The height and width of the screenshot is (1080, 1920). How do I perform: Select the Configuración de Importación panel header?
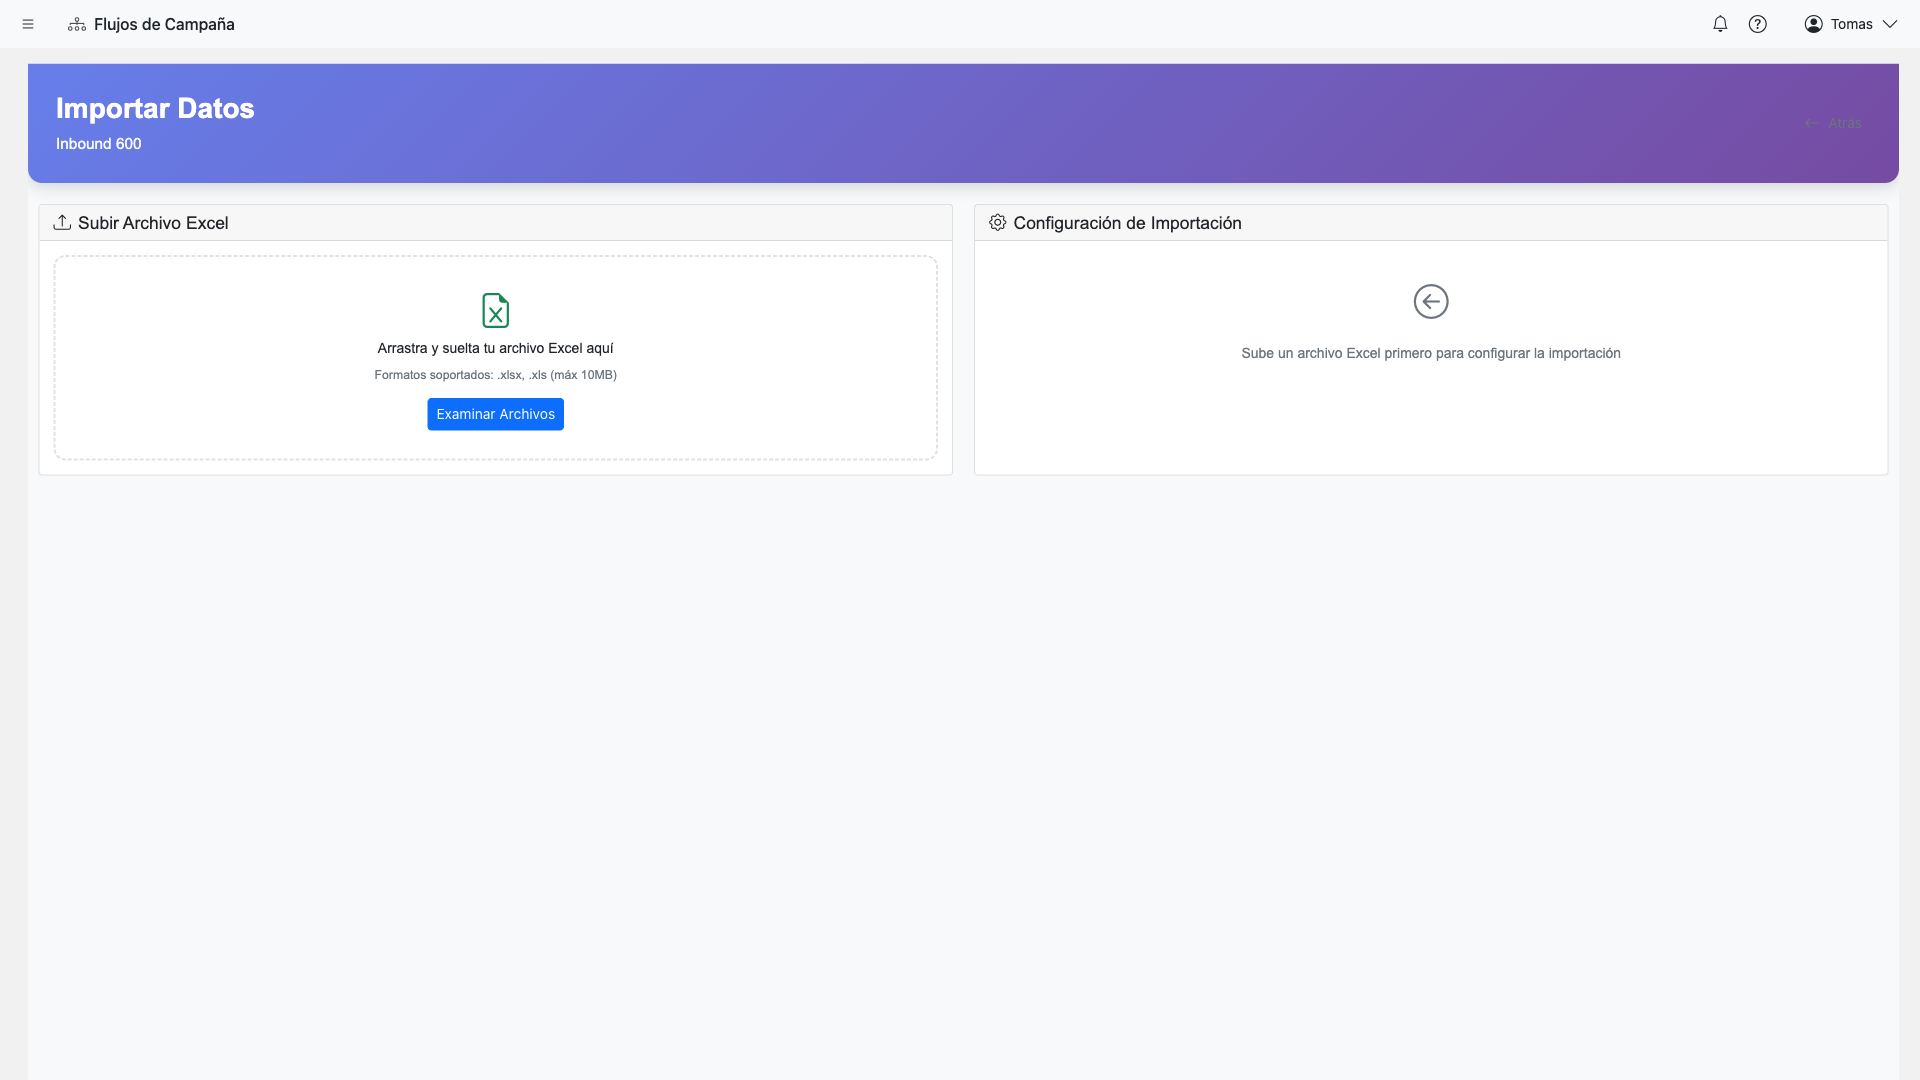pyautogui.click(x=1127, y=222)
